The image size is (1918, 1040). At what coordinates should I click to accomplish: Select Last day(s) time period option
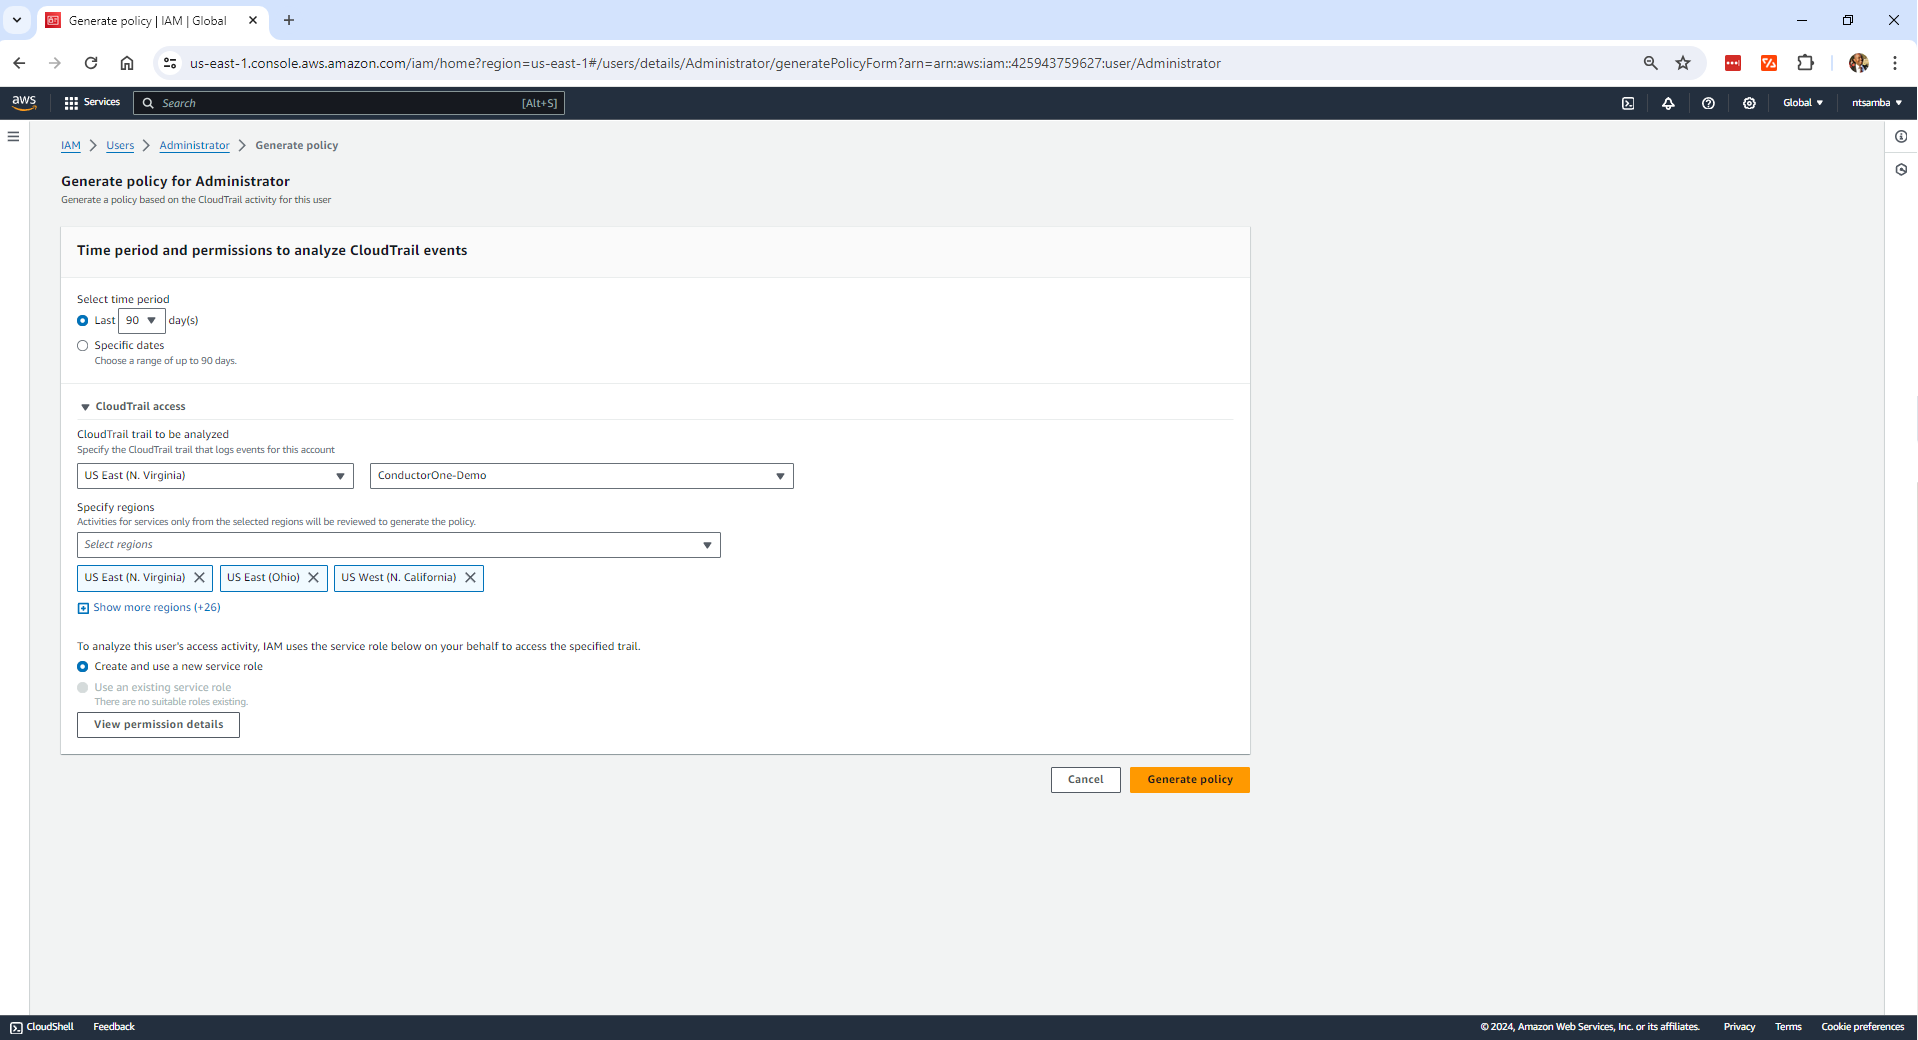pyautogui.click(x=83, y=320)
